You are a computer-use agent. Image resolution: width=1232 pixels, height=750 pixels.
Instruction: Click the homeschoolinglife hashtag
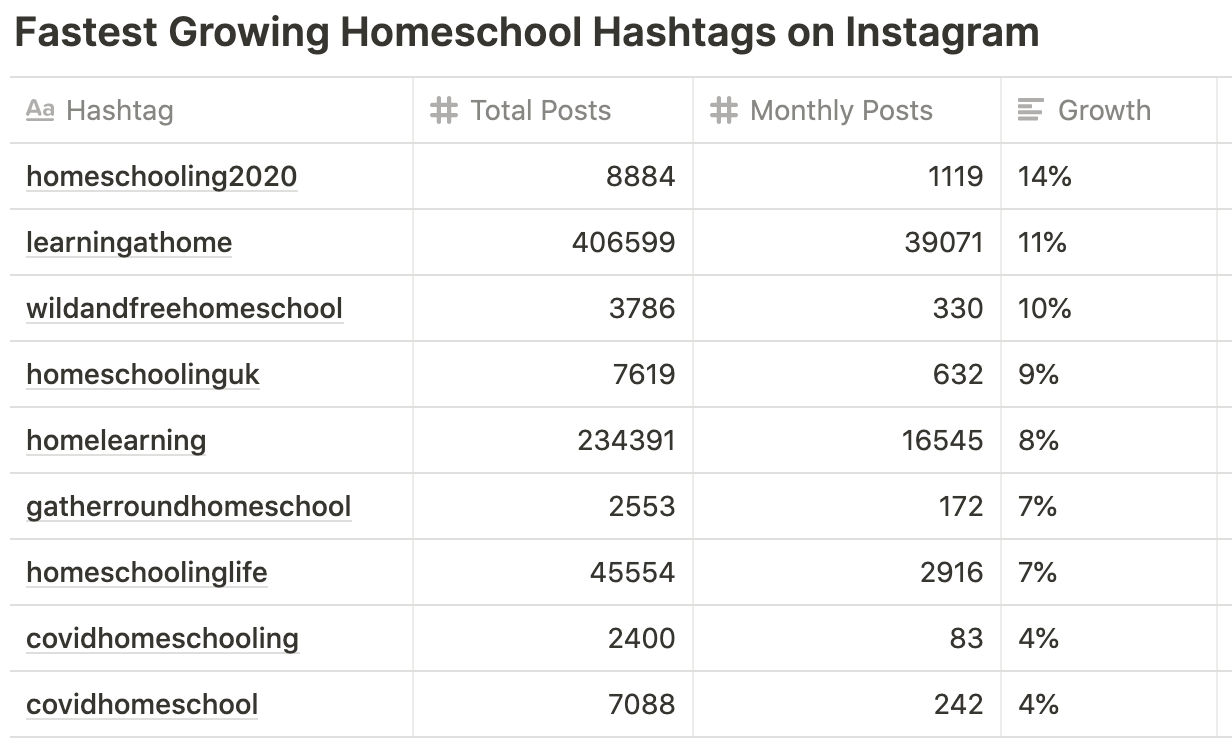147,573
